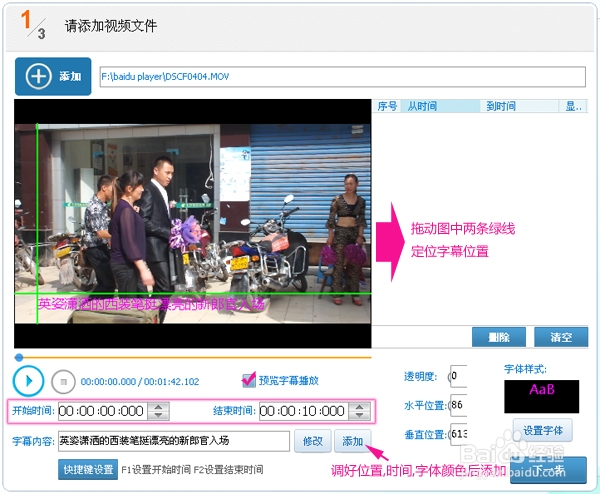
Task: Open 快捷键设置 shortcut settings
Action: tap(88, 469)
